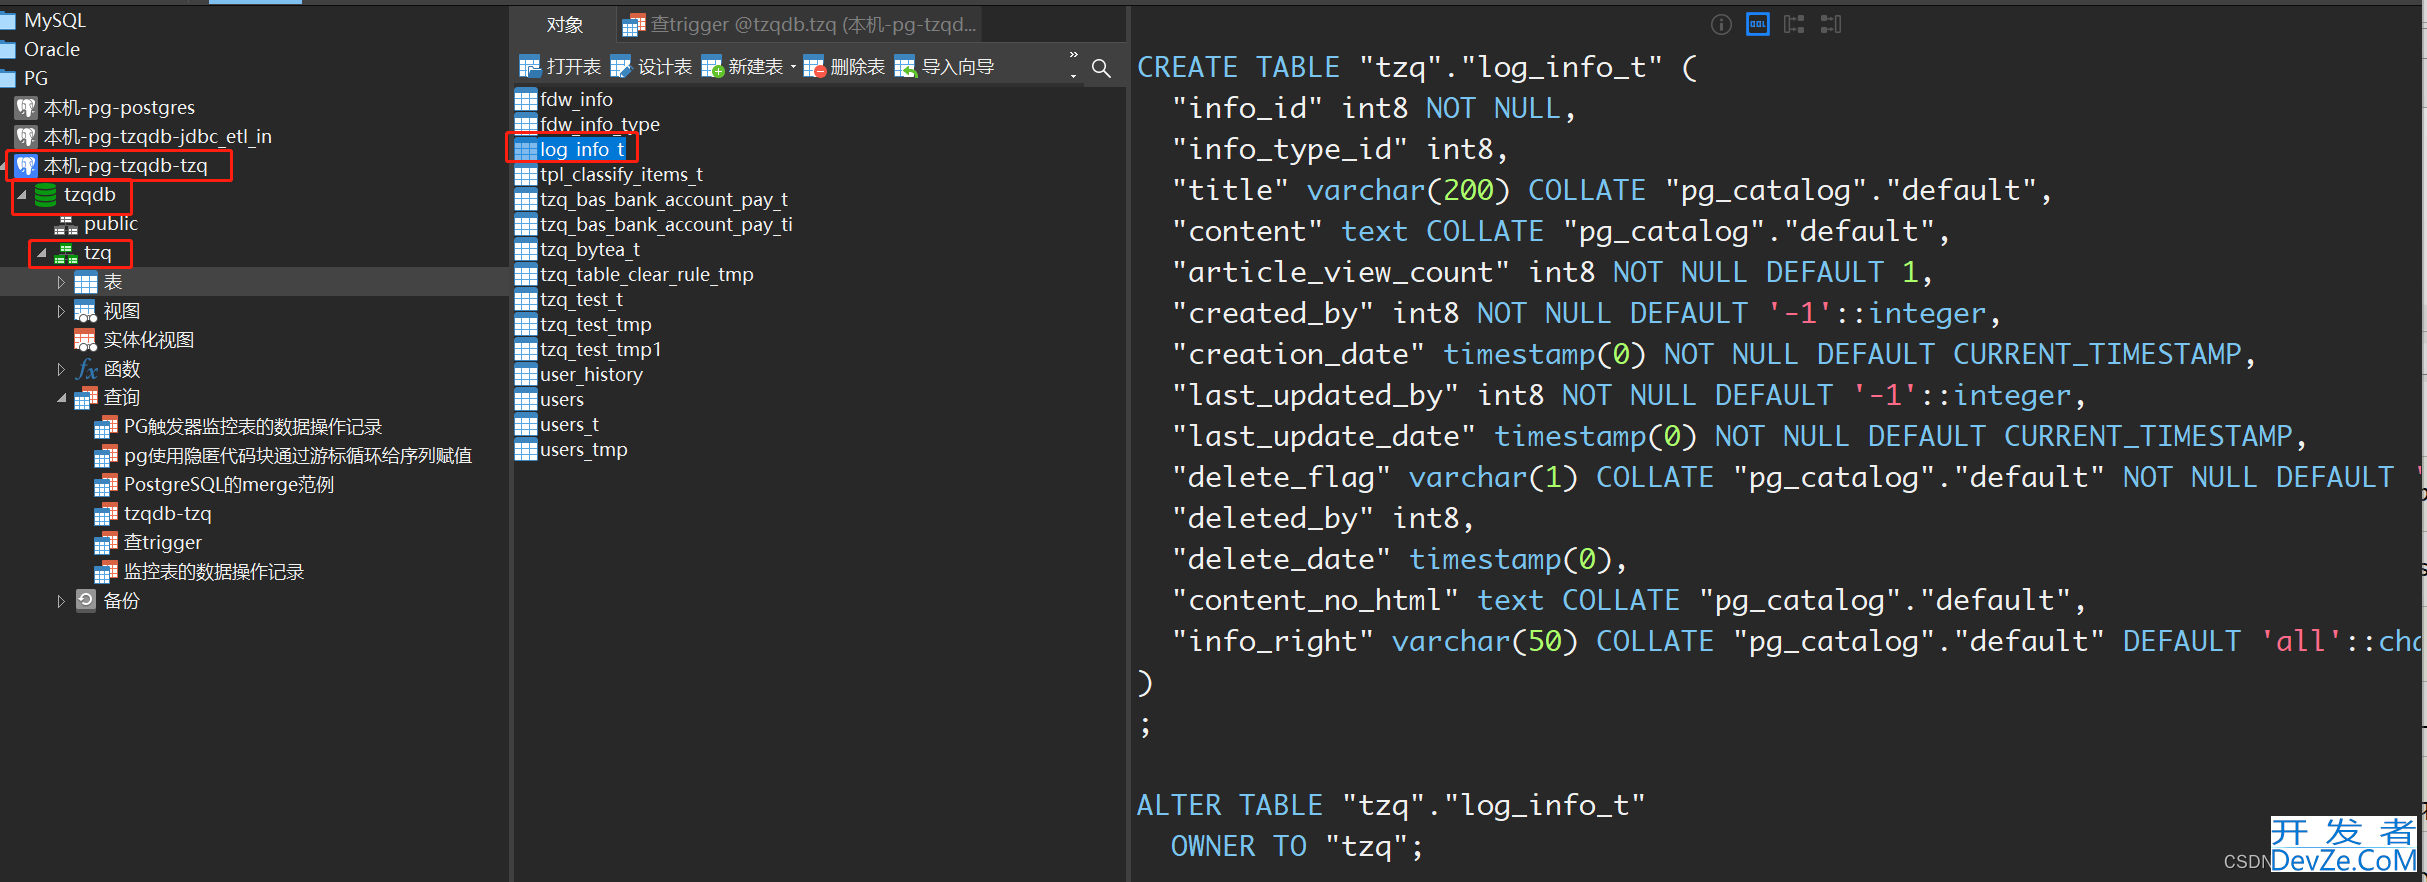The height and width of the screenshot is (882, 2427).
Task: Click 新建表 (new table) button
Action: point(742,67)
